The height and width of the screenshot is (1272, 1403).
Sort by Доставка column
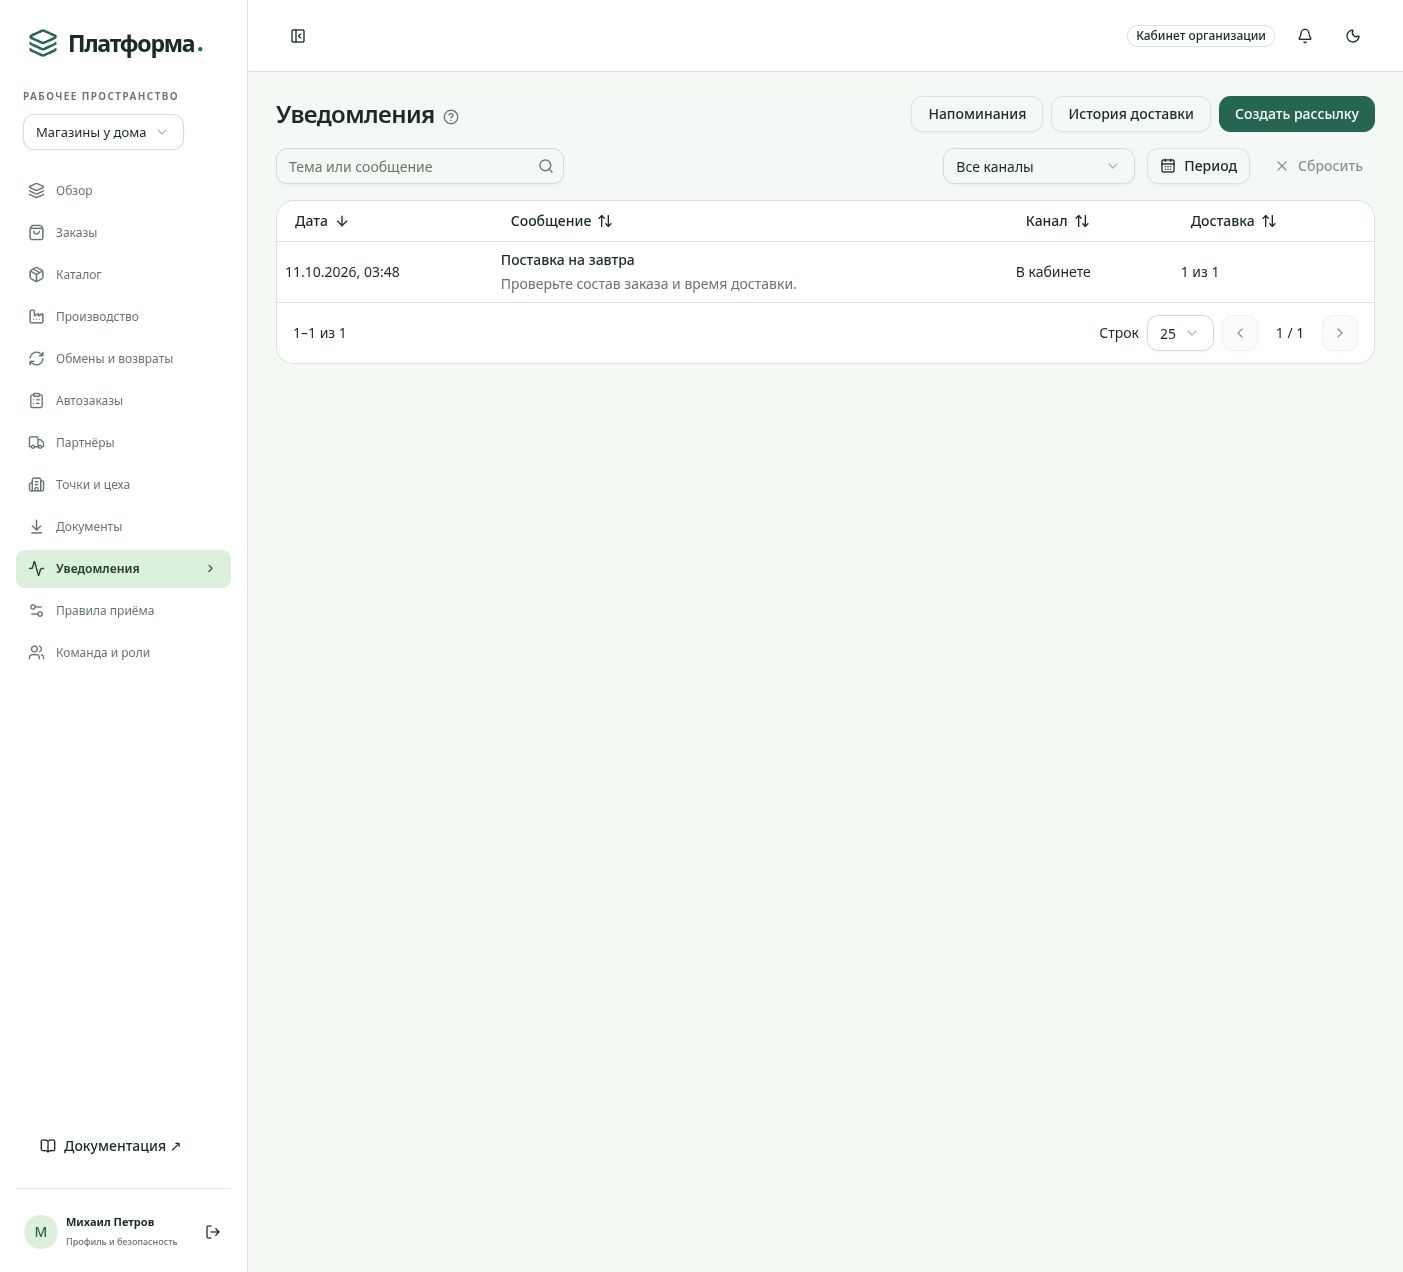tap(1233, 221)
